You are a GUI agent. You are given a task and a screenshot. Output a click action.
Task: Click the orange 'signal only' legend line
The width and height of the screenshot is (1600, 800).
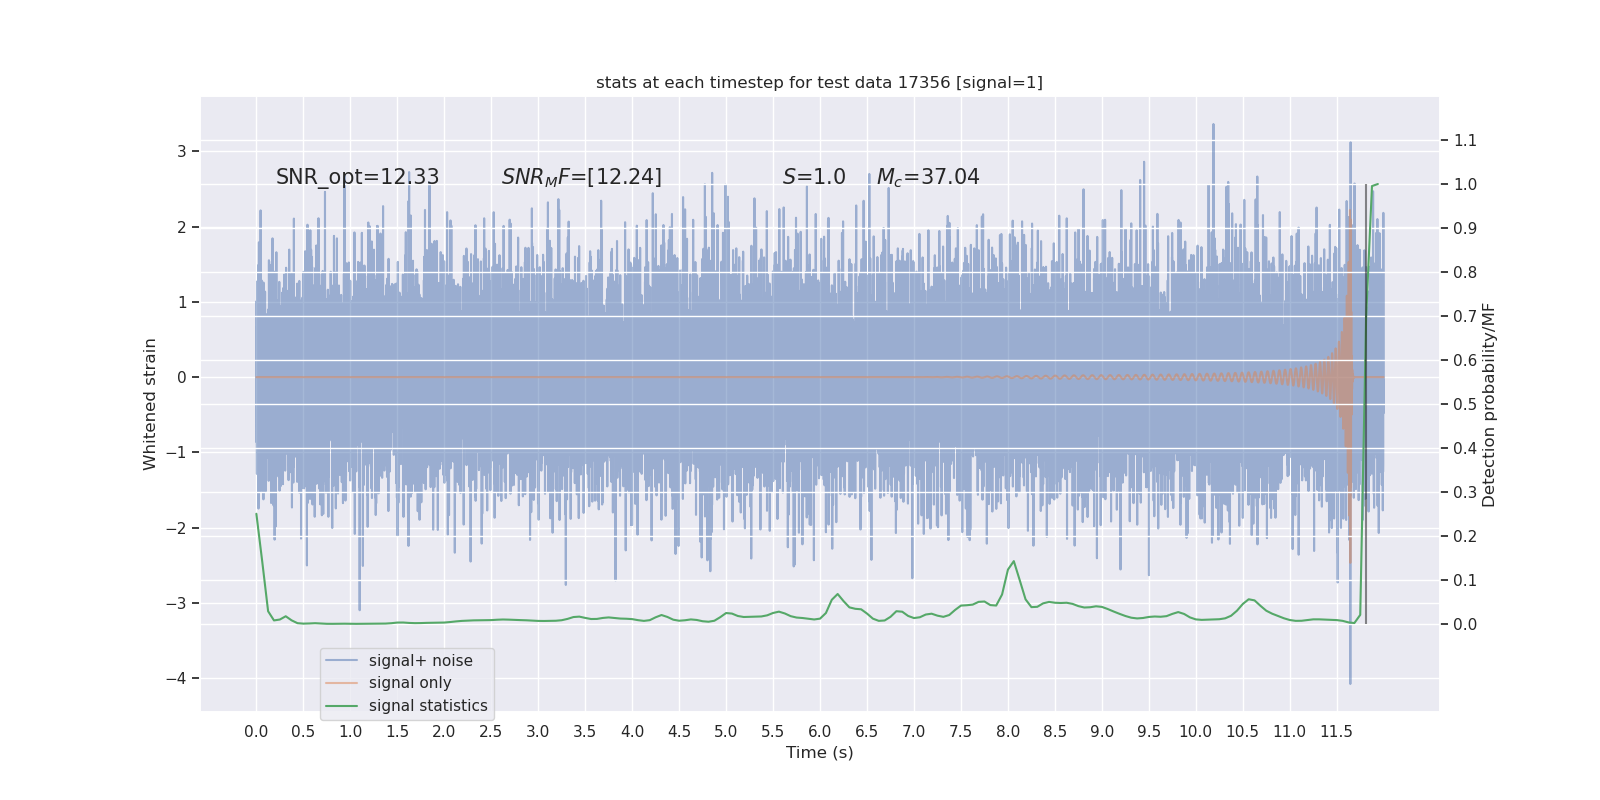[341, 683]
